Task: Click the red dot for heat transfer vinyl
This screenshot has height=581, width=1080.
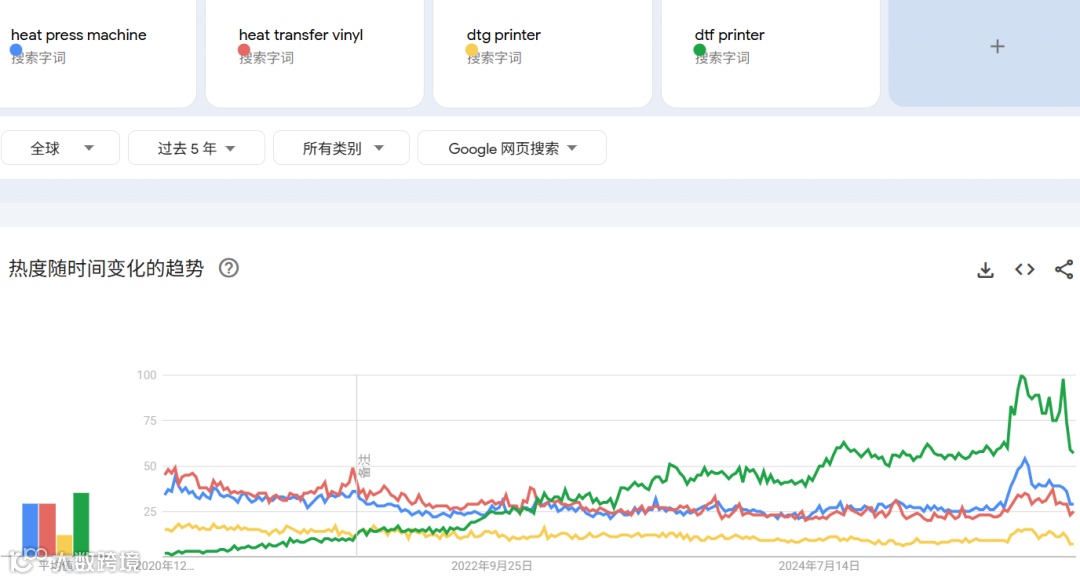Action: tap(244, 50)
